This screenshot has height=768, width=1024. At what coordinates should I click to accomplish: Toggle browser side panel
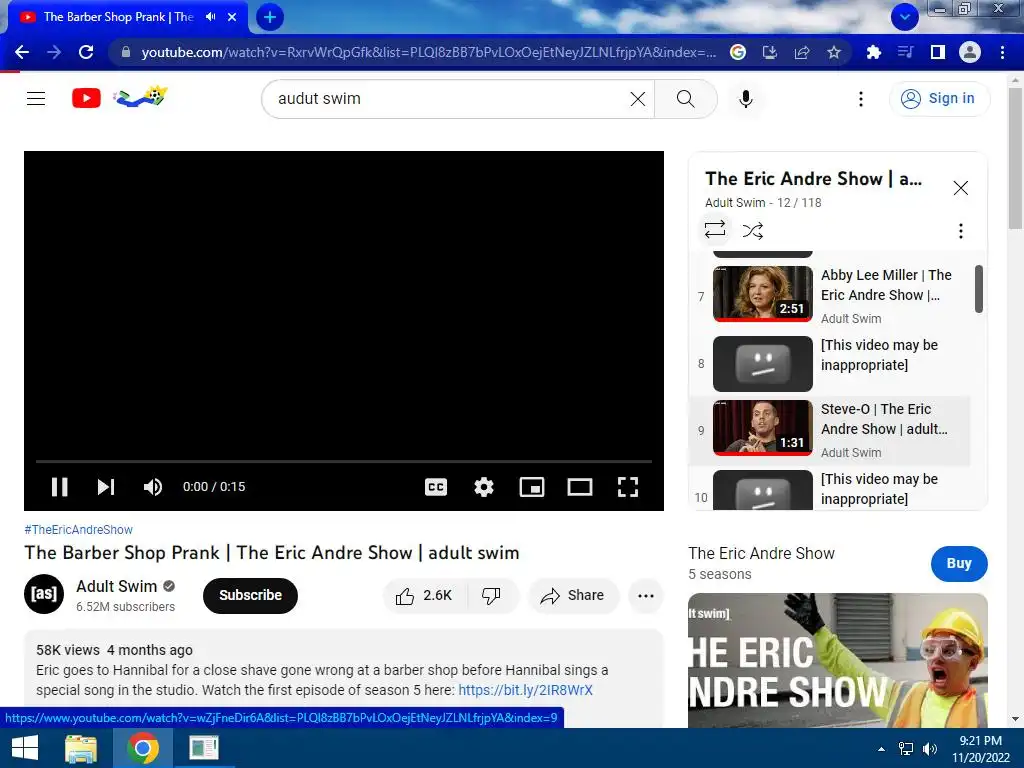click(937, 52)
